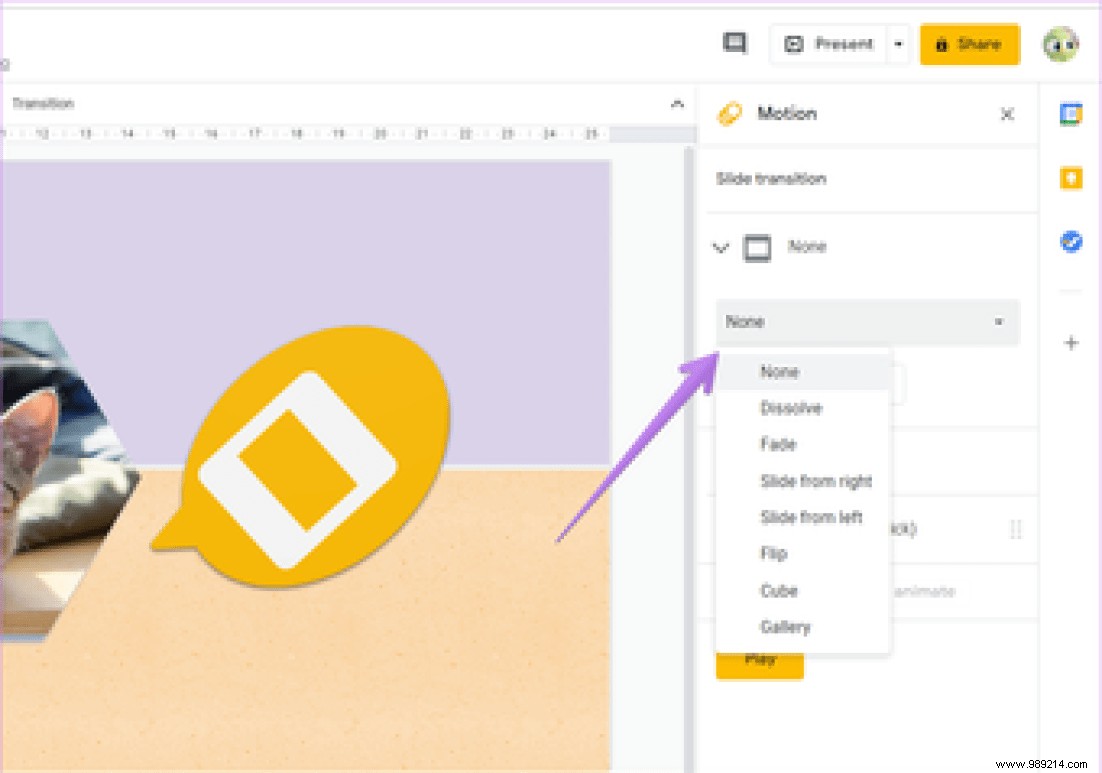Open the Motion panel's paperclip icon
Screen dimensions: 1102x773
point(729,113)
